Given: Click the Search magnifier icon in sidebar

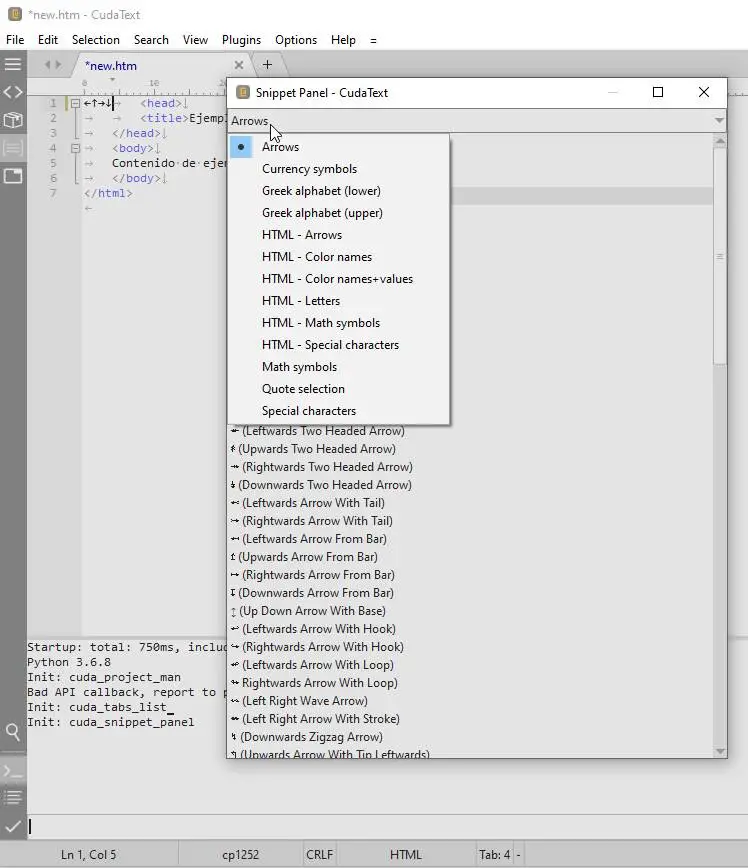Looking at the screenshot, I should point(13,732).
